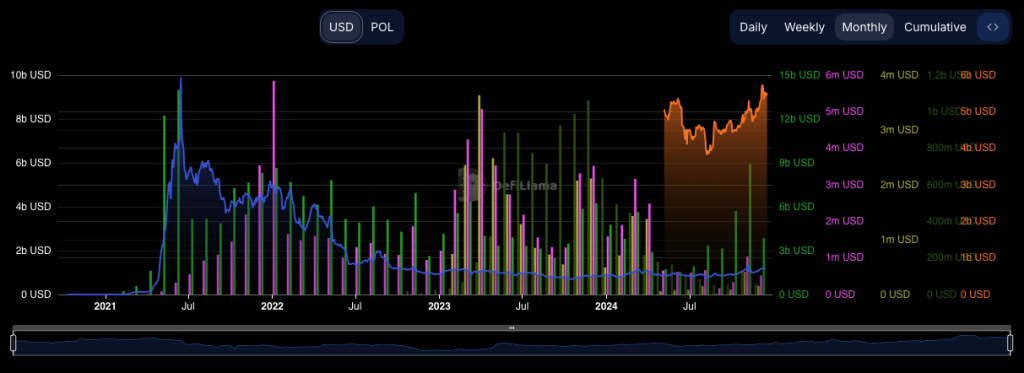The image size is (1024, 373).
Task: Select the Cumulative view tab
Action: pos(935,27)
